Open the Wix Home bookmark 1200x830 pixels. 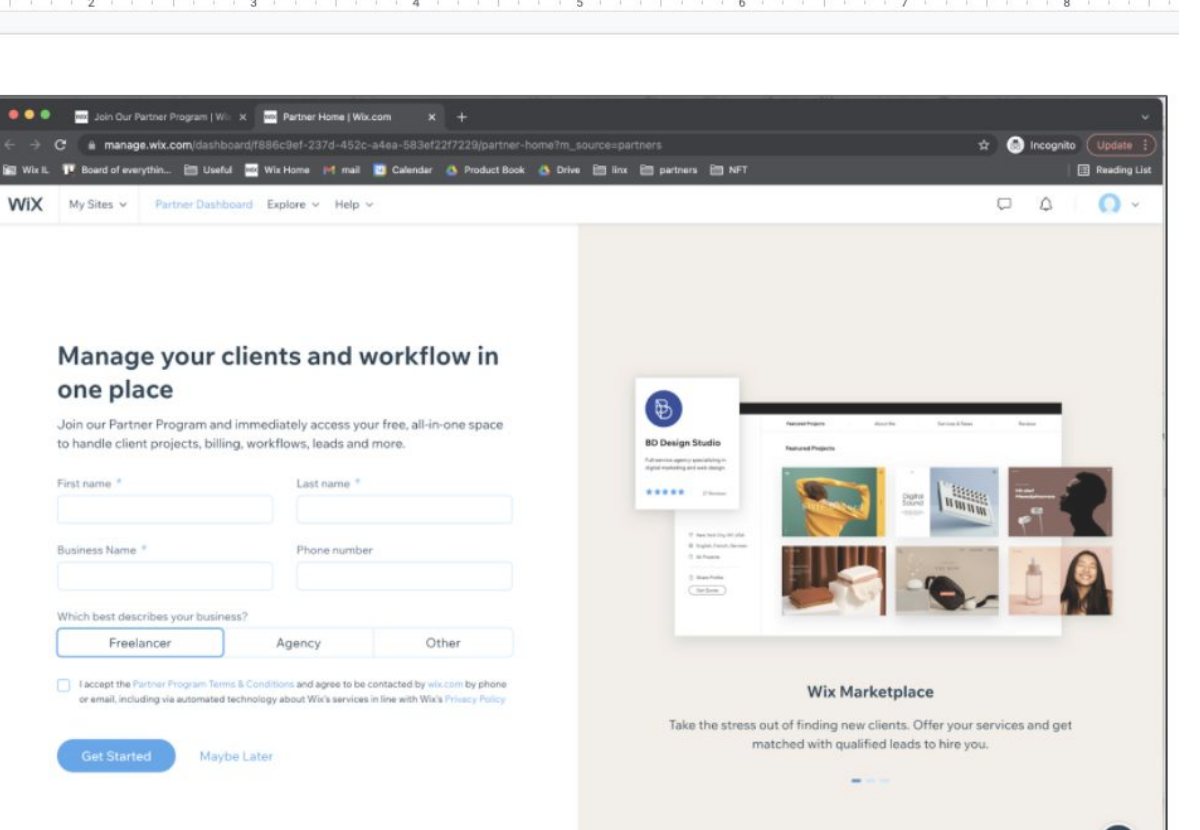click(278, 170)
